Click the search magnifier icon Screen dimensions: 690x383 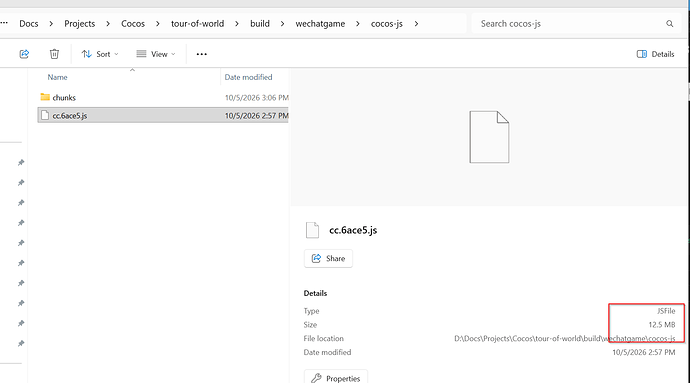click(x=669, y=24)
